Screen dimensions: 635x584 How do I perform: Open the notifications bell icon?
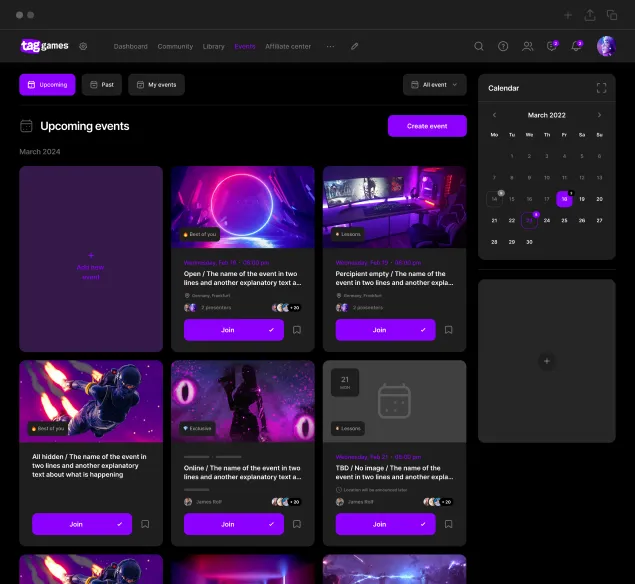(x=576, y=46)
